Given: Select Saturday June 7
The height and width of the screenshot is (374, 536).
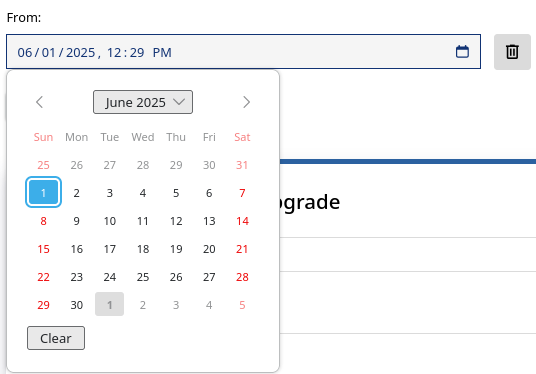Looking at the screenshot, I should (x=242, y=193).
